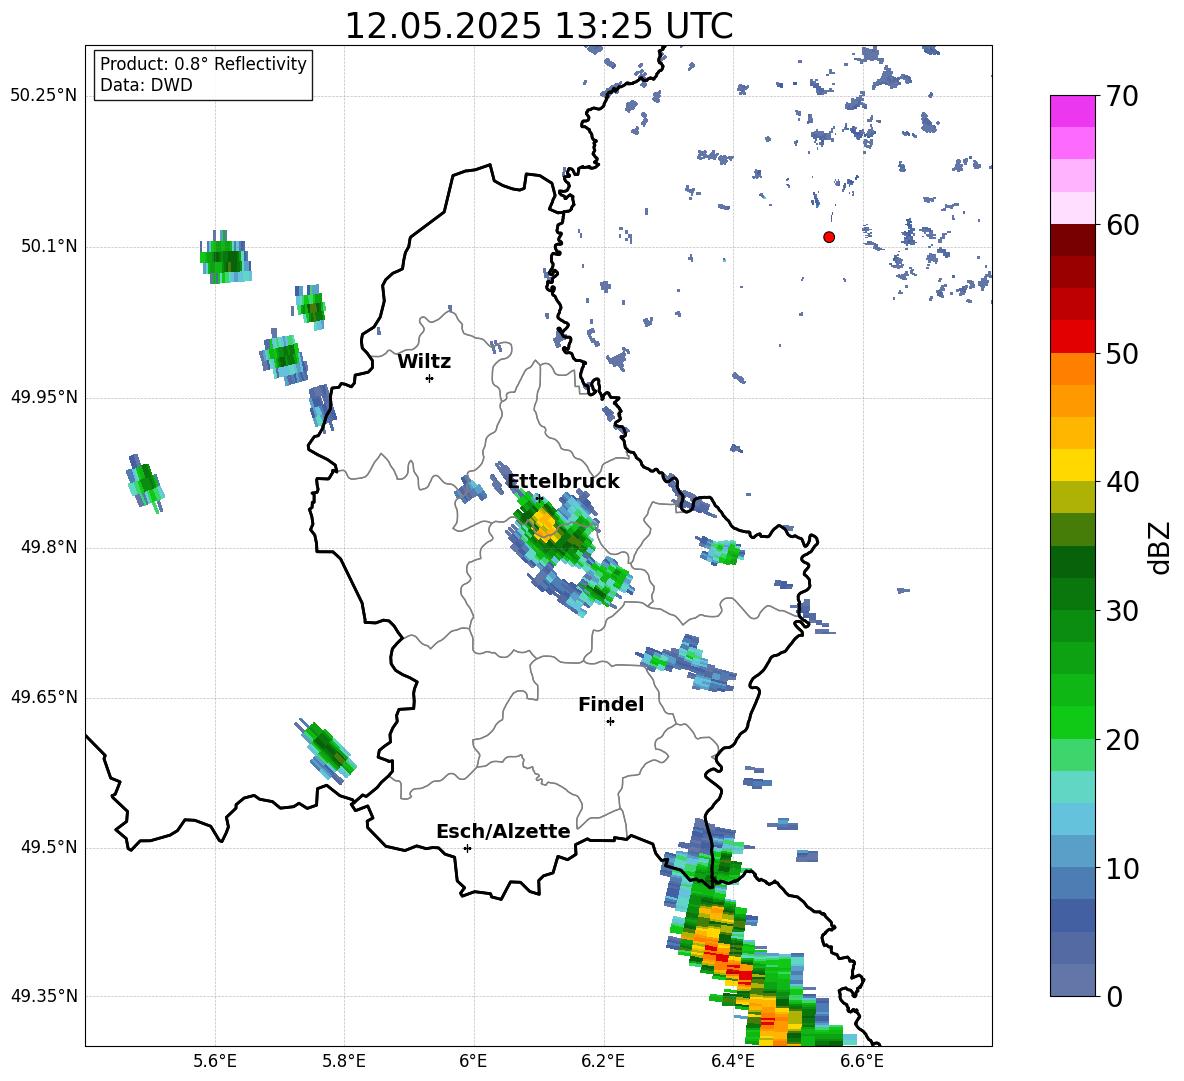Click the colorbar label "70"
This screenshot has width=1184, height=1081.
[x=1122, y=96]
